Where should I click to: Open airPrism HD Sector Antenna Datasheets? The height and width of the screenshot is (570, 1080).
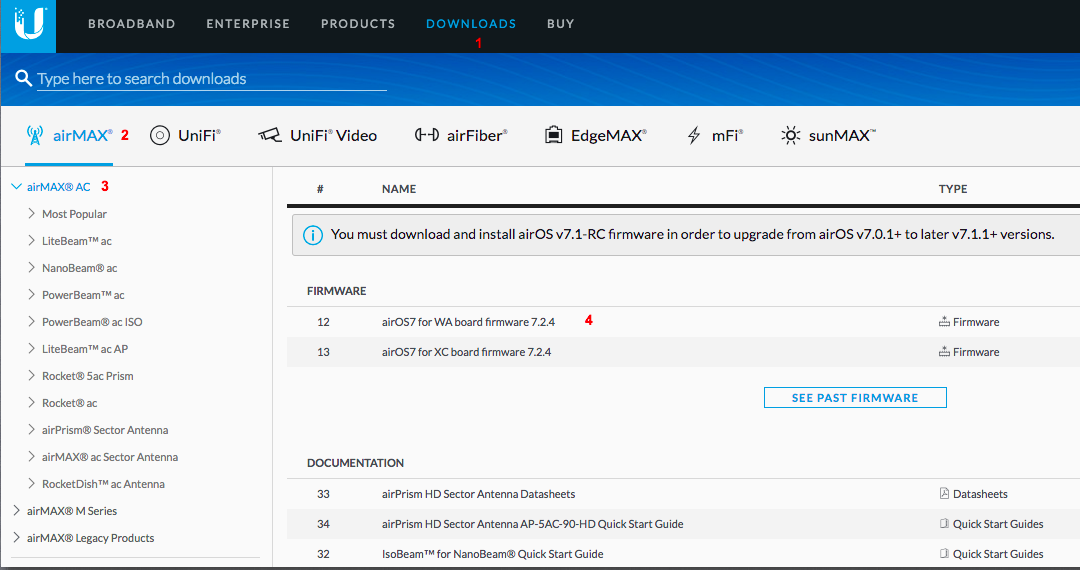(x=479, y=494)
